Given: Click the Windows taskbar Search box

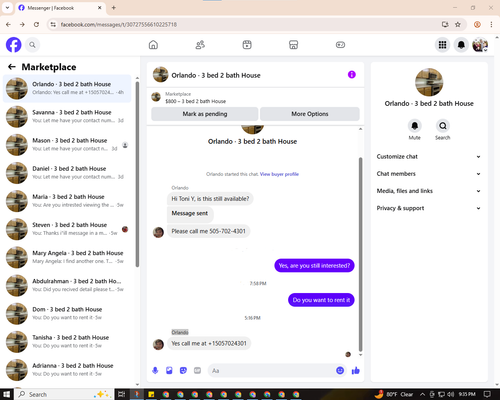Looking at the screenshot, I should pyautogui.click(x=64, y=394).
